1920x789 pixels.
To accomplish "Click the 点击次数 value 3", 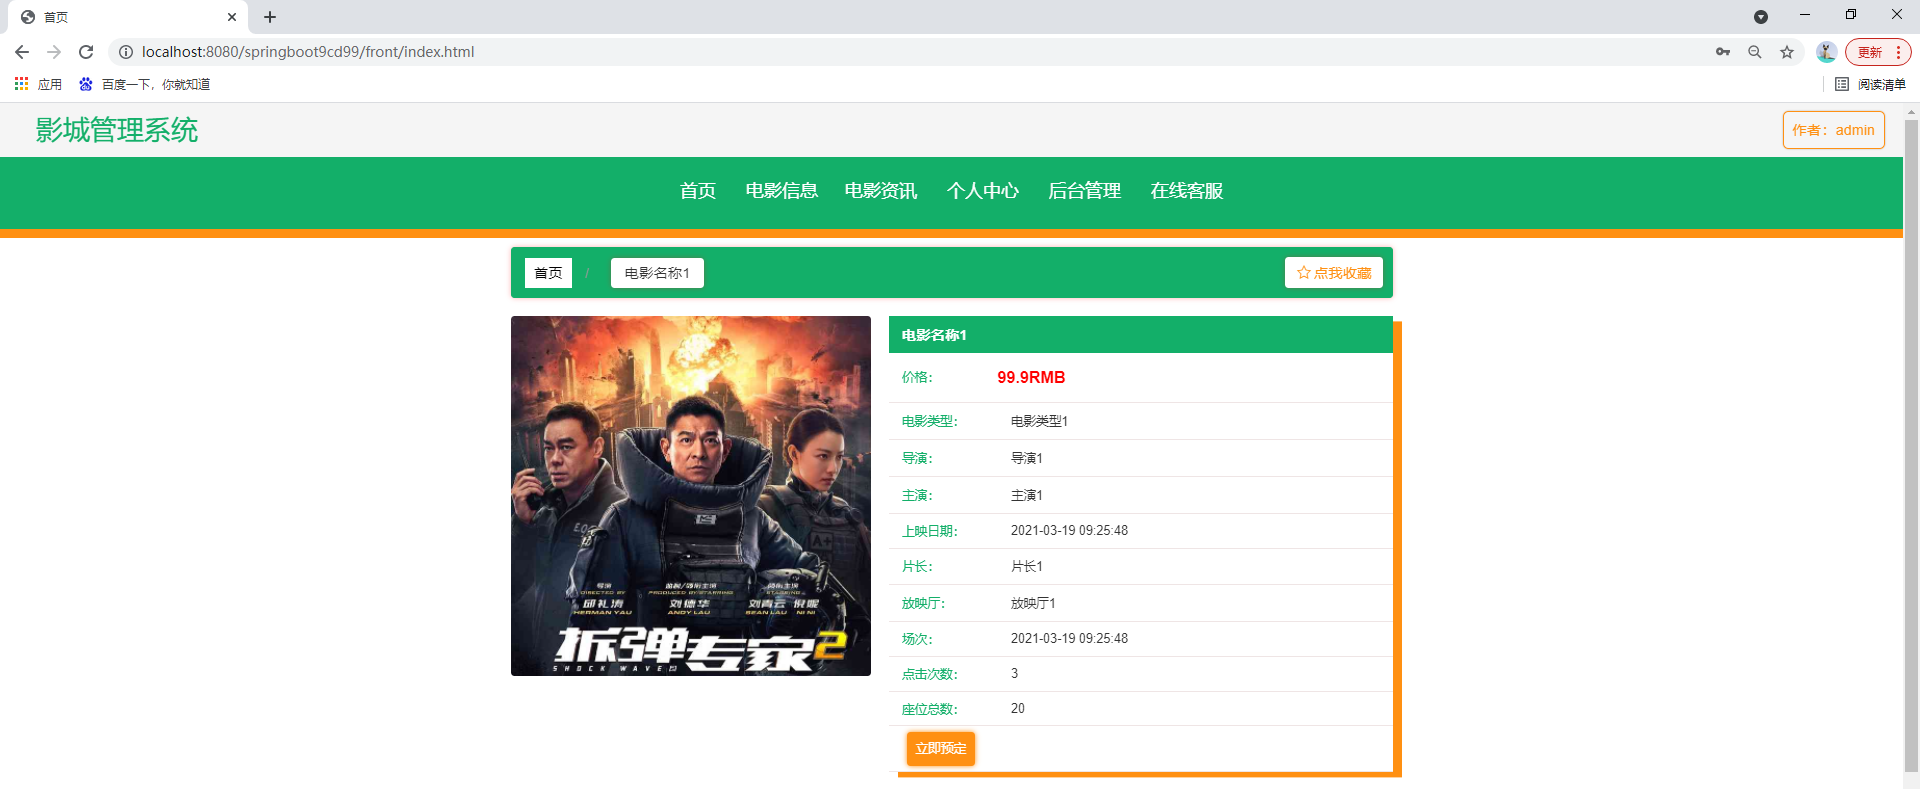I will [x=1014, y=673].
